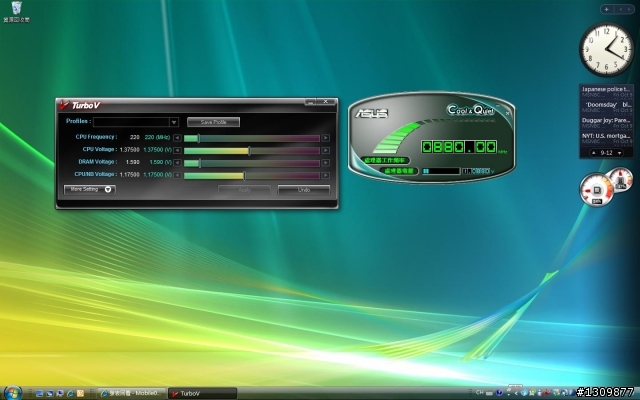This screenshot has height=400, width=640.
Task: Close the TurboV window
Action: pos(326,101)
